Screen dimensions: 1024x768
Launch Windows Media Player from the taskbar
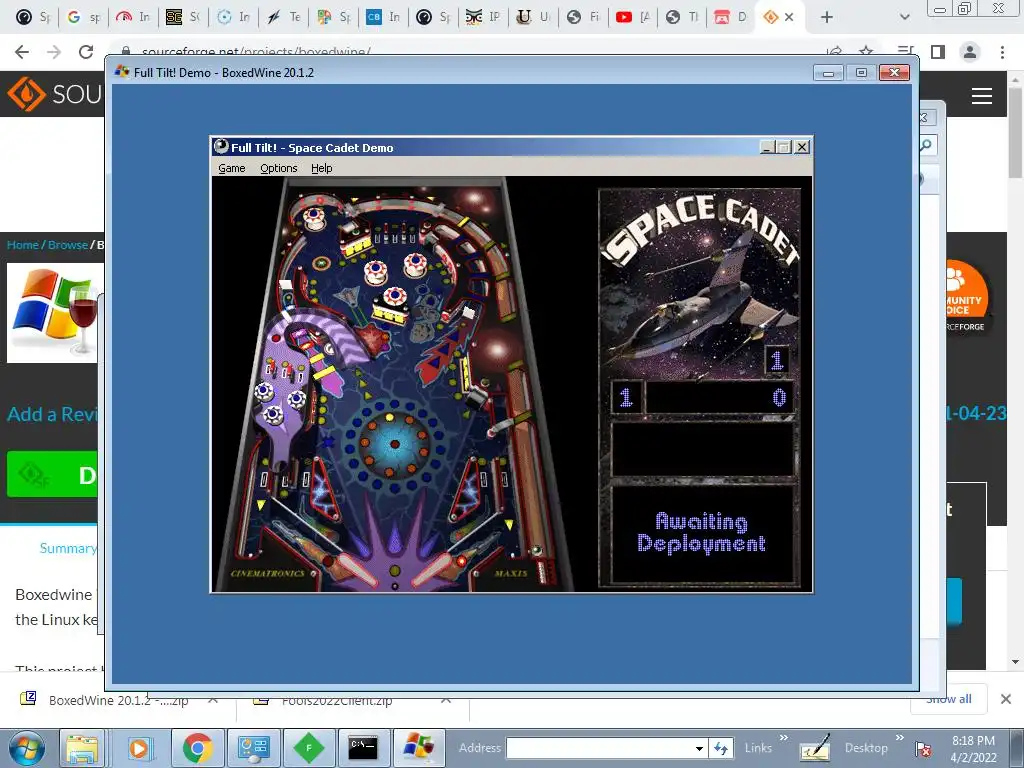pos(138,748)
